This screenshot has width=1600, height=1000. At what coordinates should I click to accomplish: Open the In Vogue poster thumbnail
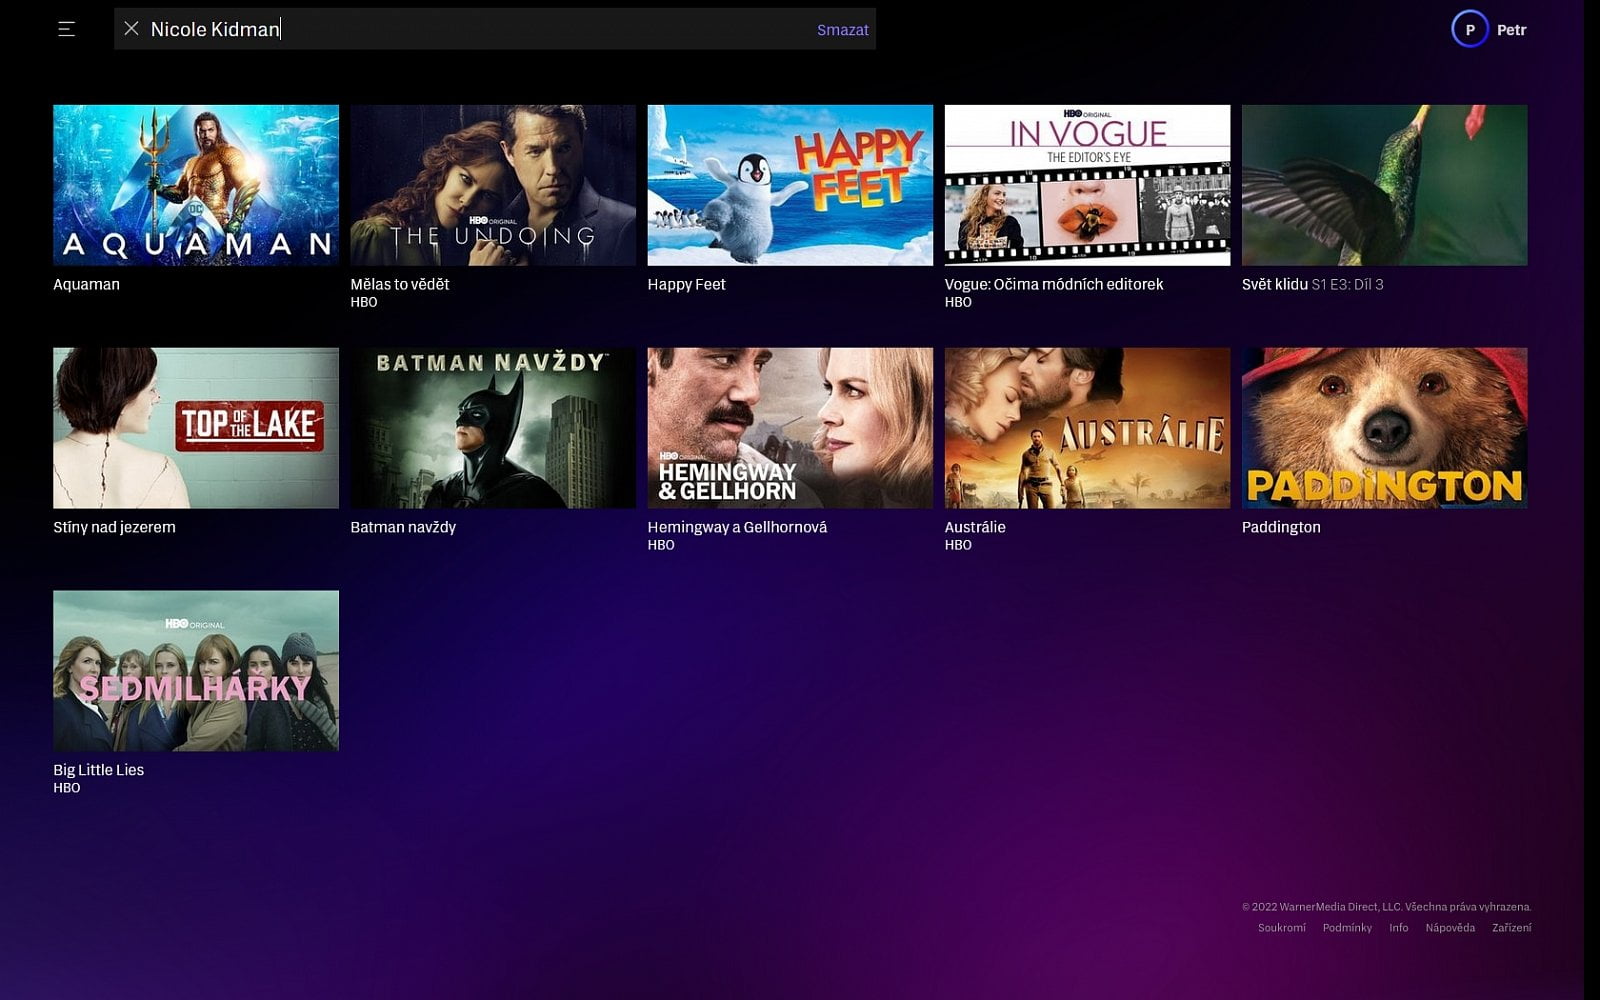coord(1087,185)
